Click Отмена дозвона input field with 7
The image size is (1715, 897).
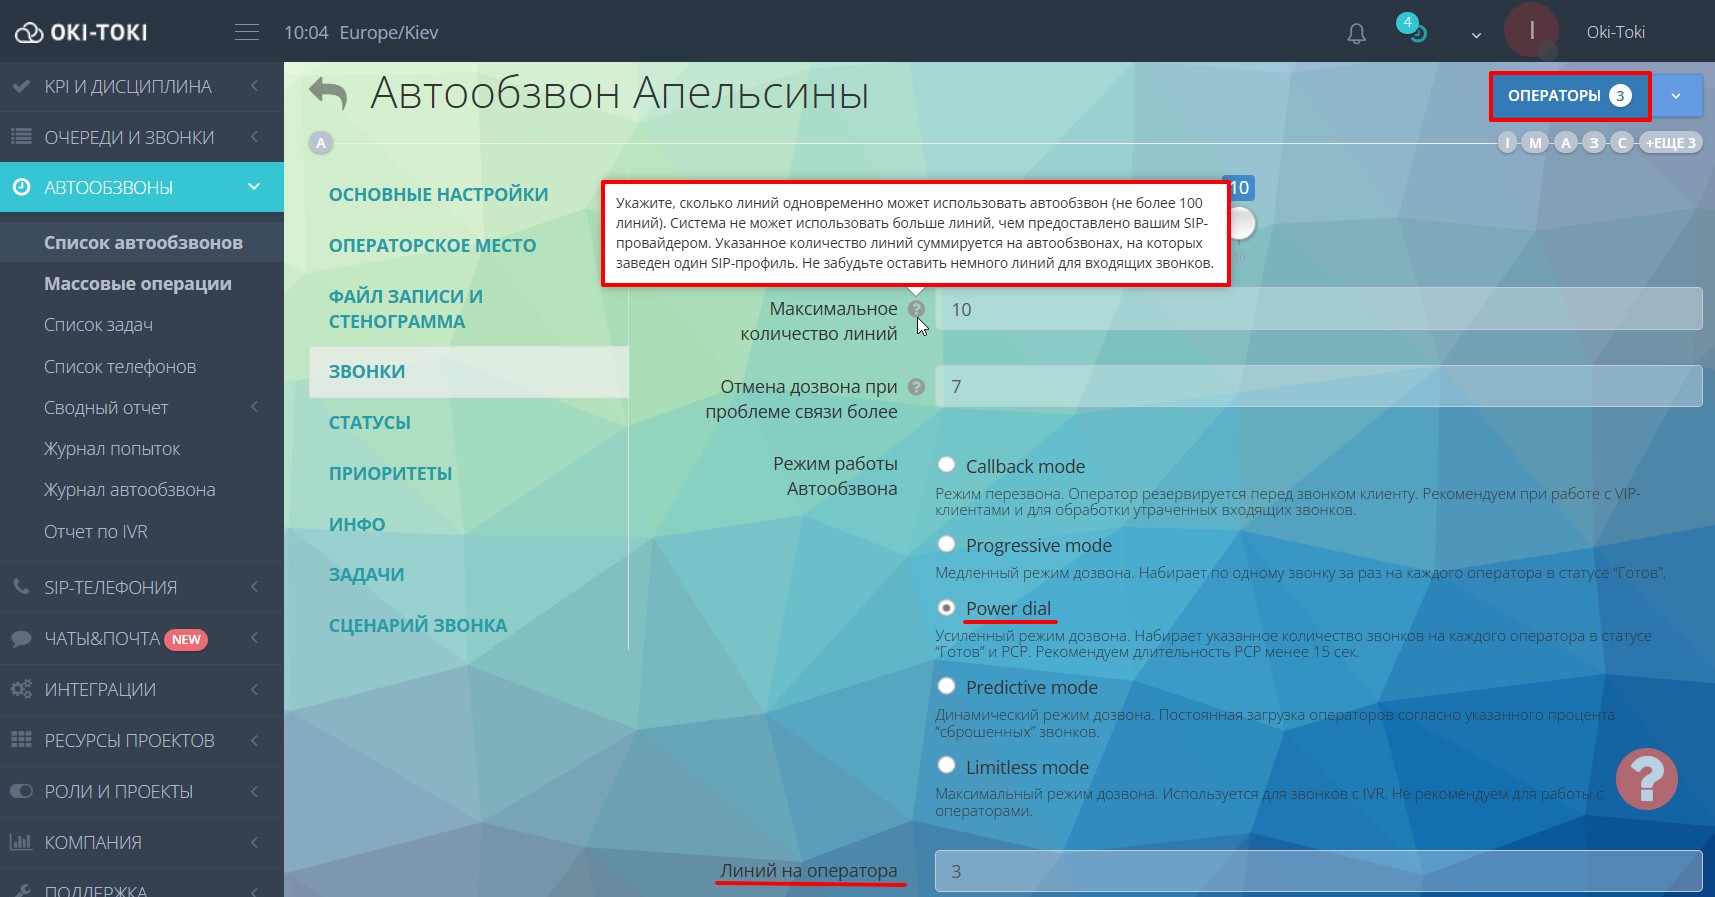(x=1318, y=386)
